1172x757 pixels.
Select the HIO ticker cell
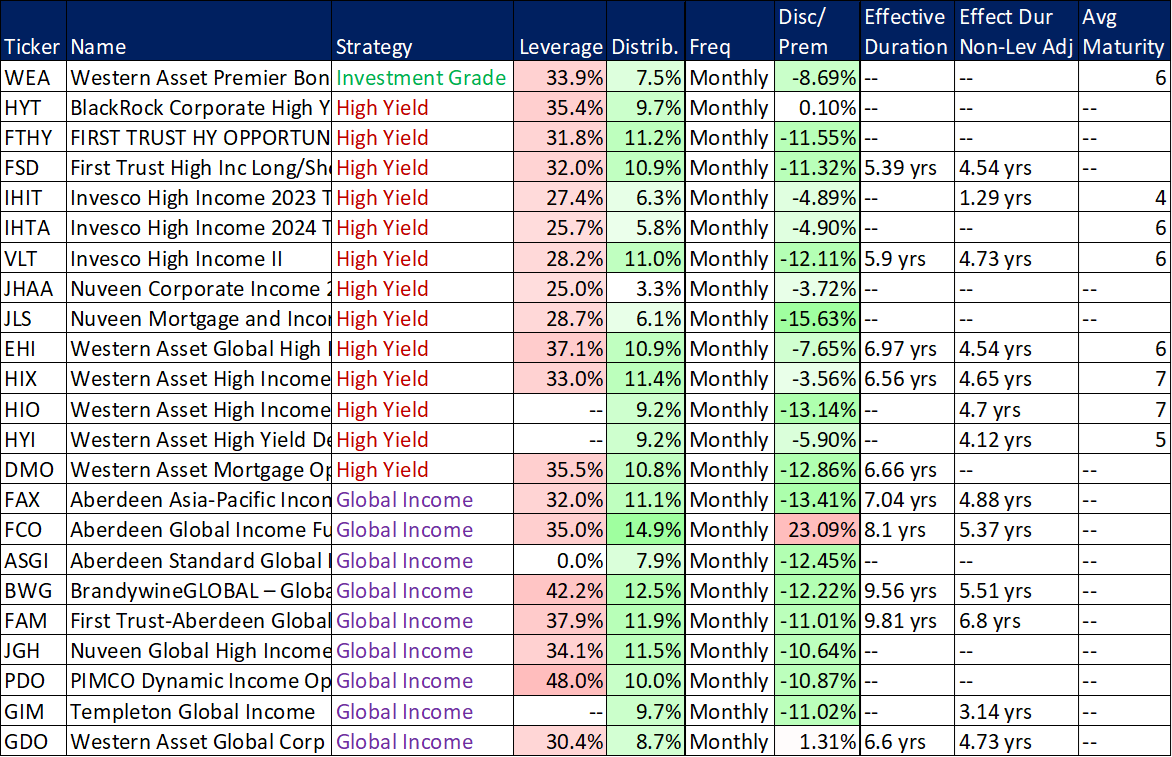point(33,410)
